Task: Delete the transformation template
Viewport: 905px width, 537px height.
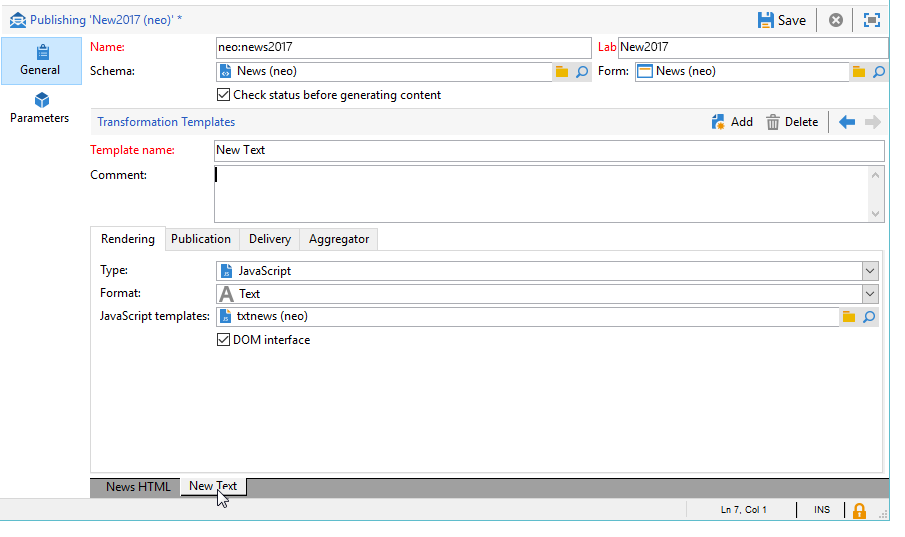Action: (792, 122)
